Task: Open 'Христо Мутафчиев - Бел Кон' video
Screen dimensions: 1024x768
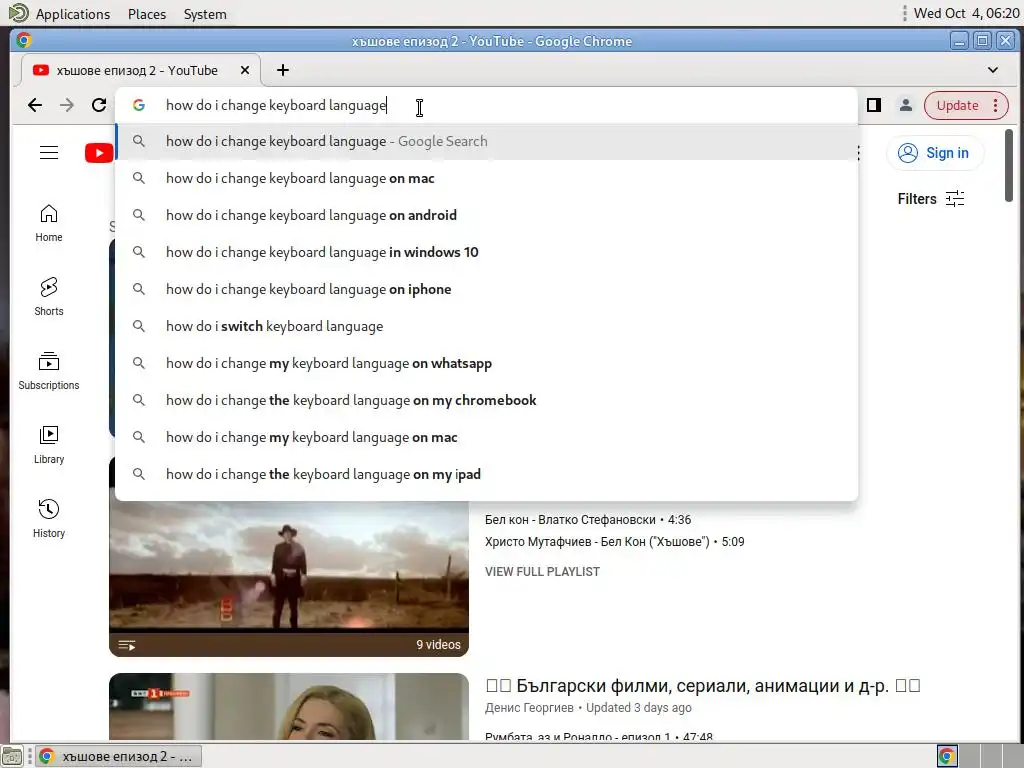Action: 615,541
